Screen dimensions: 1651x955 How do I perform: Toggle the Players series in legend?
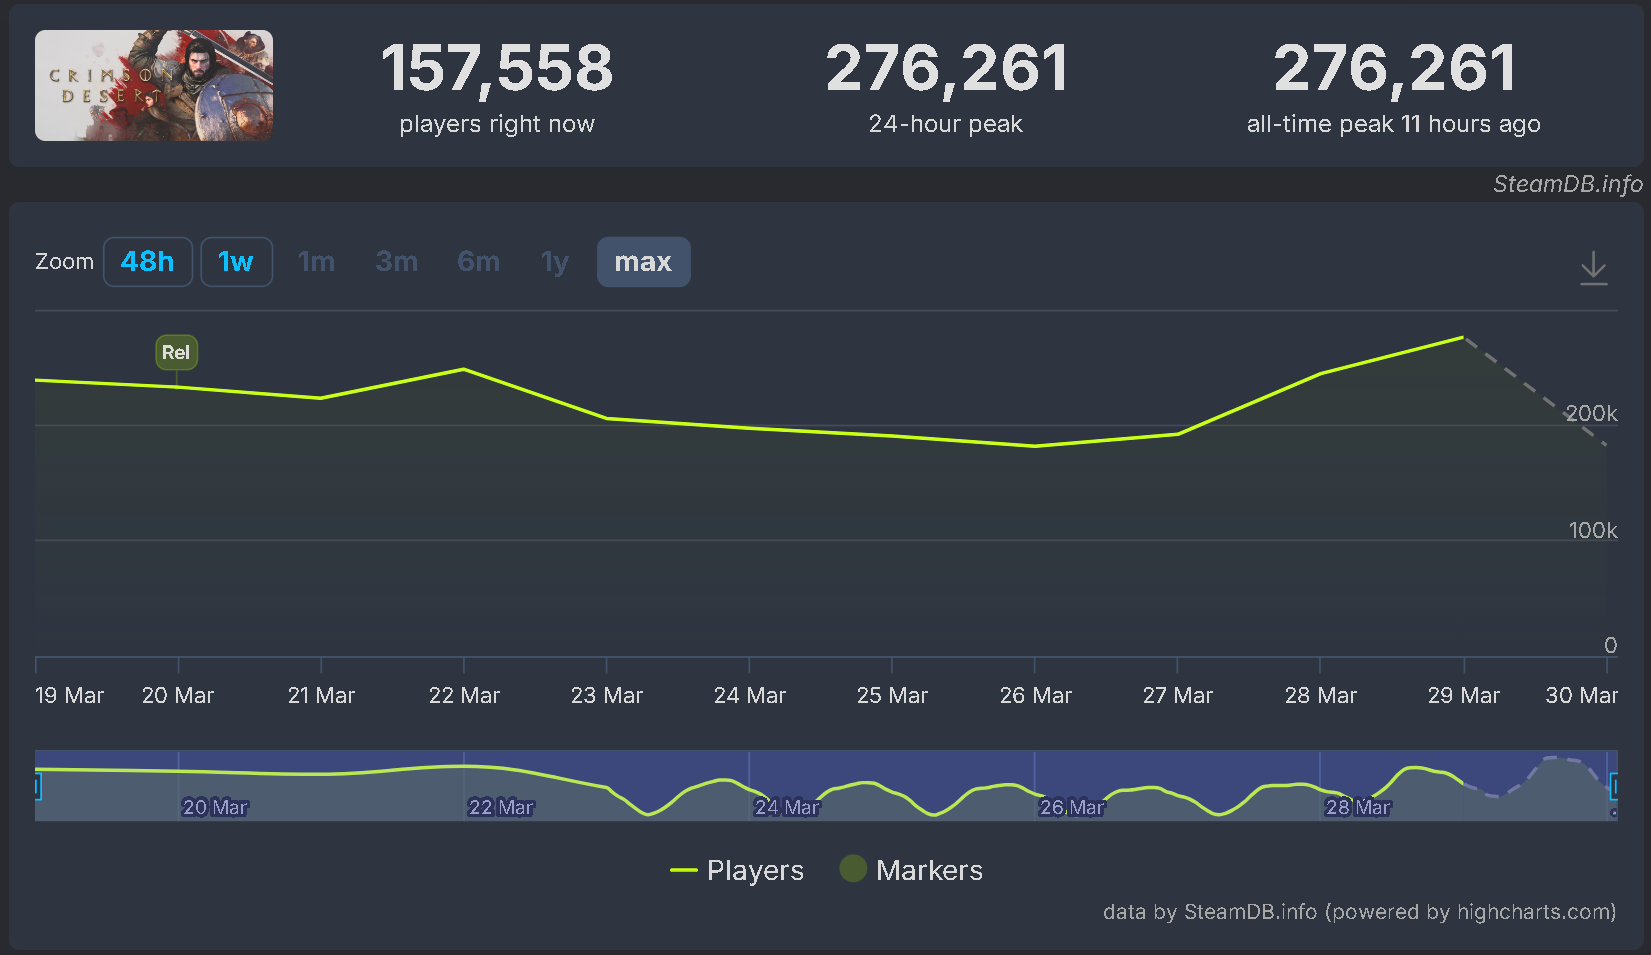(x=737, y=870)
